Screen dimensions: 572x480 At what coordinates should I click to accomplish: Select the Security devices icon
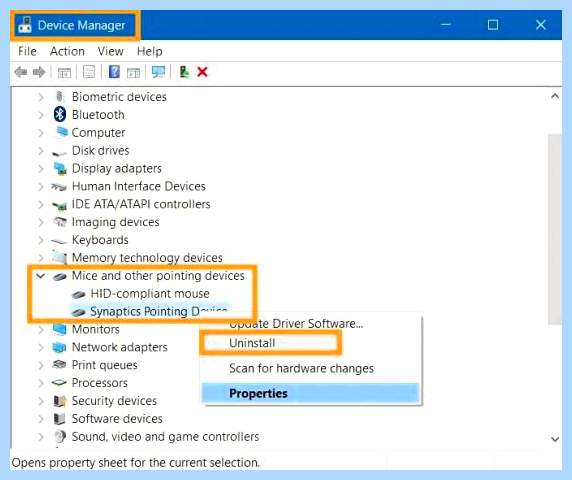[60, 401]
